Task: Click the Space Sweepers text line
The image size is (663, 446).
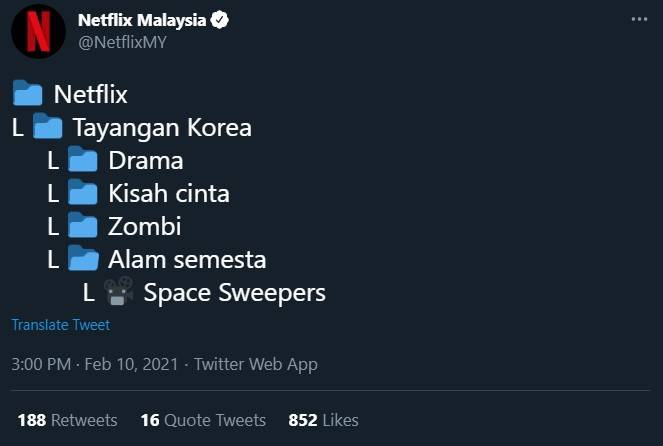Action: coord(234,293)
